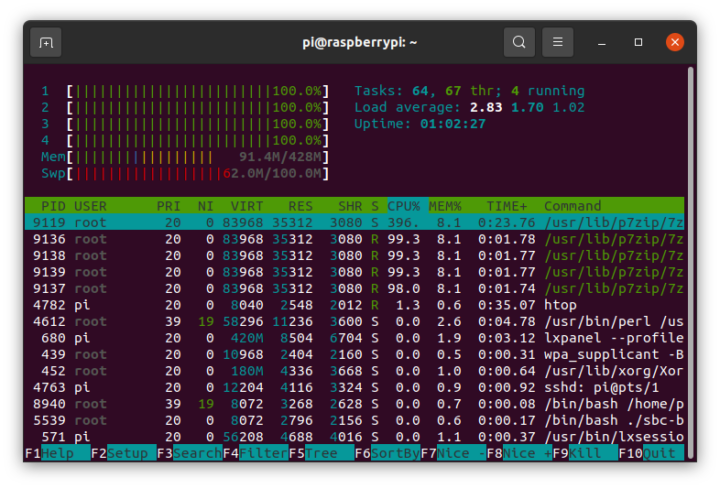The image size is (720, 488).
Task: Sort by the PRI column header
Action: pos(169,206)
